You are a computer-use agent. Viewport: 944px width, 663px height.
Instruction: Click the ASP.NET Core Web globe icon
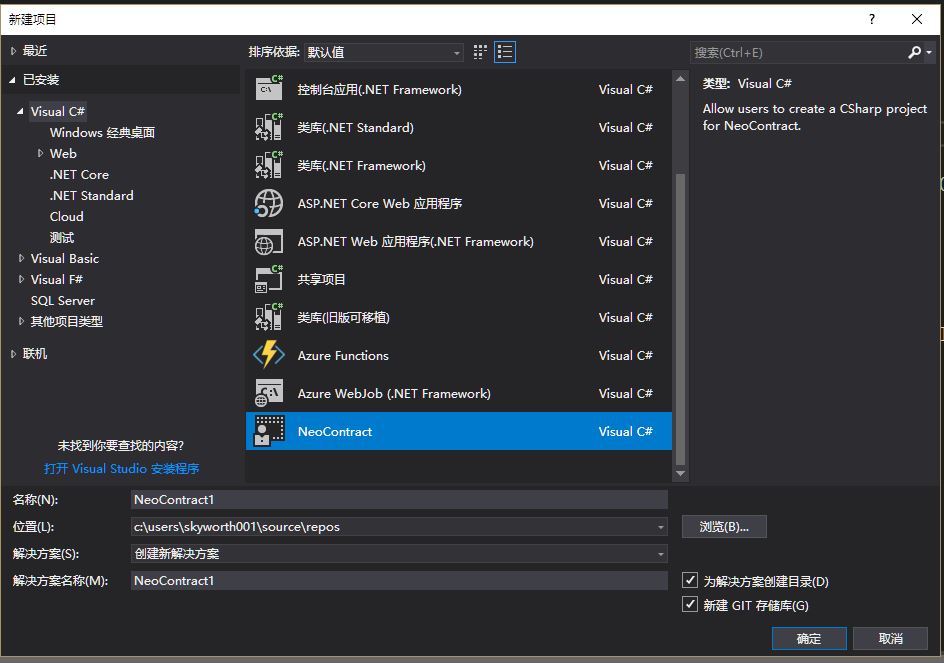tap(269, 203)
